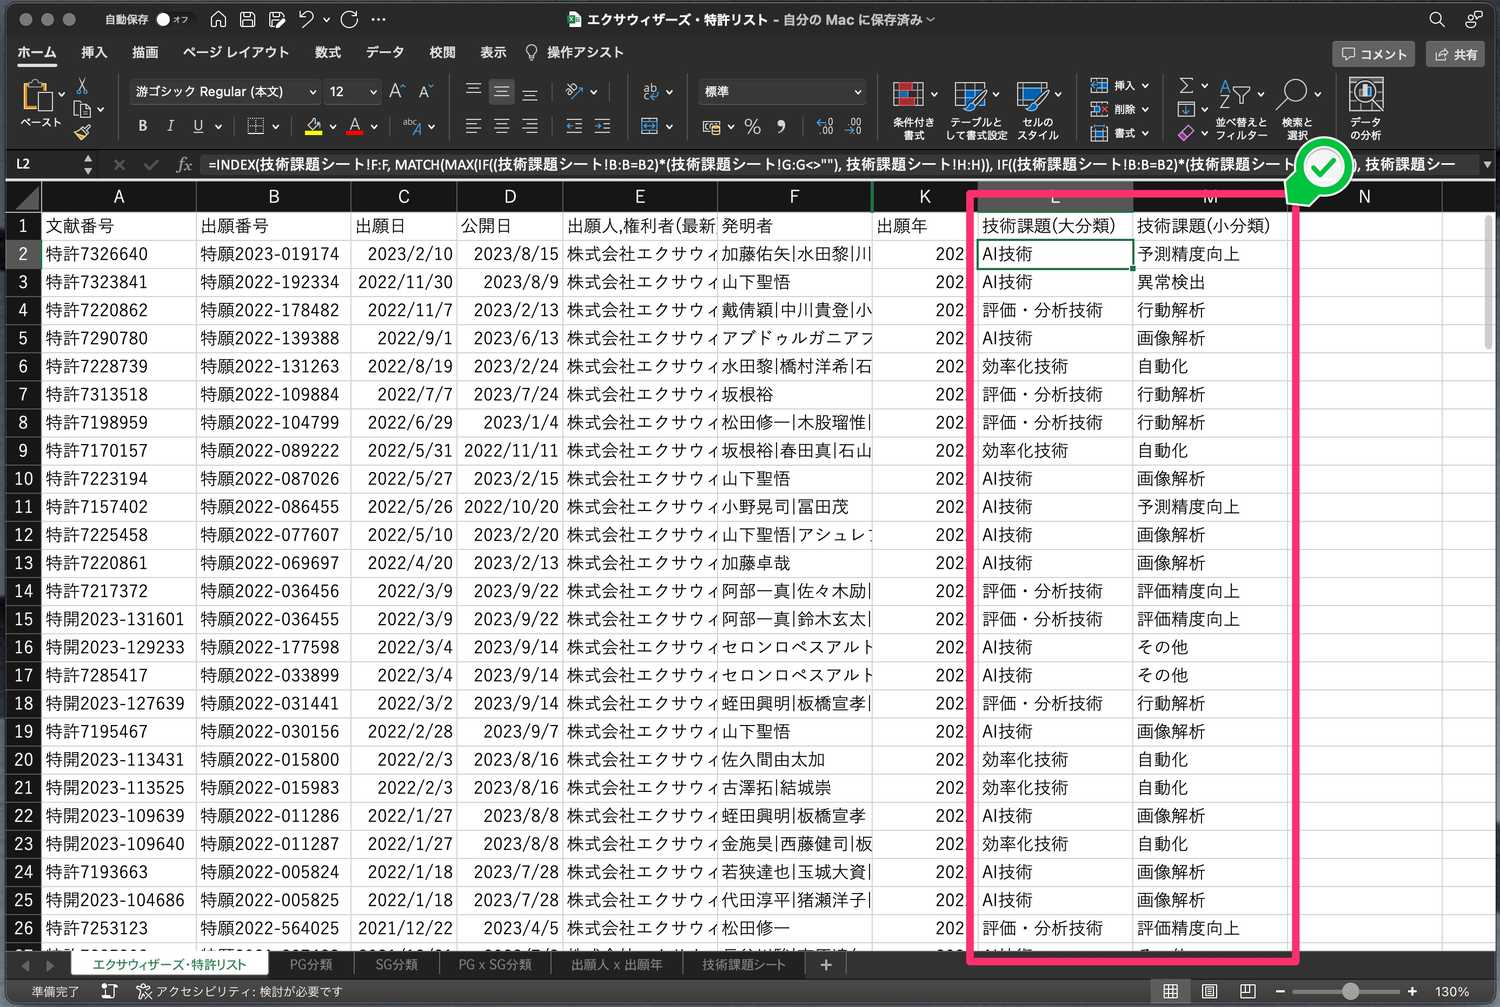
Task: Click the Decrease Indent icon
Action: click(x=574, y=126)
